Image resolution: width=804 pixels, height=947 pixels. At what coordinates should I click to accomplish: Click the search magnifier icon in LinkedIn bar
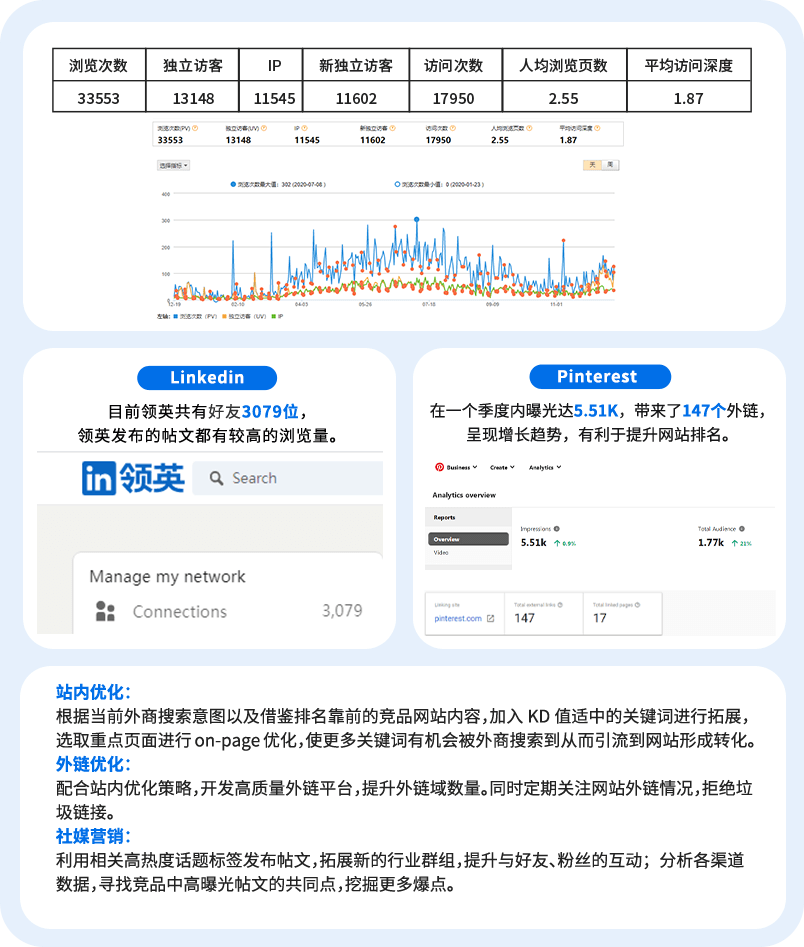tap(216, 478)
